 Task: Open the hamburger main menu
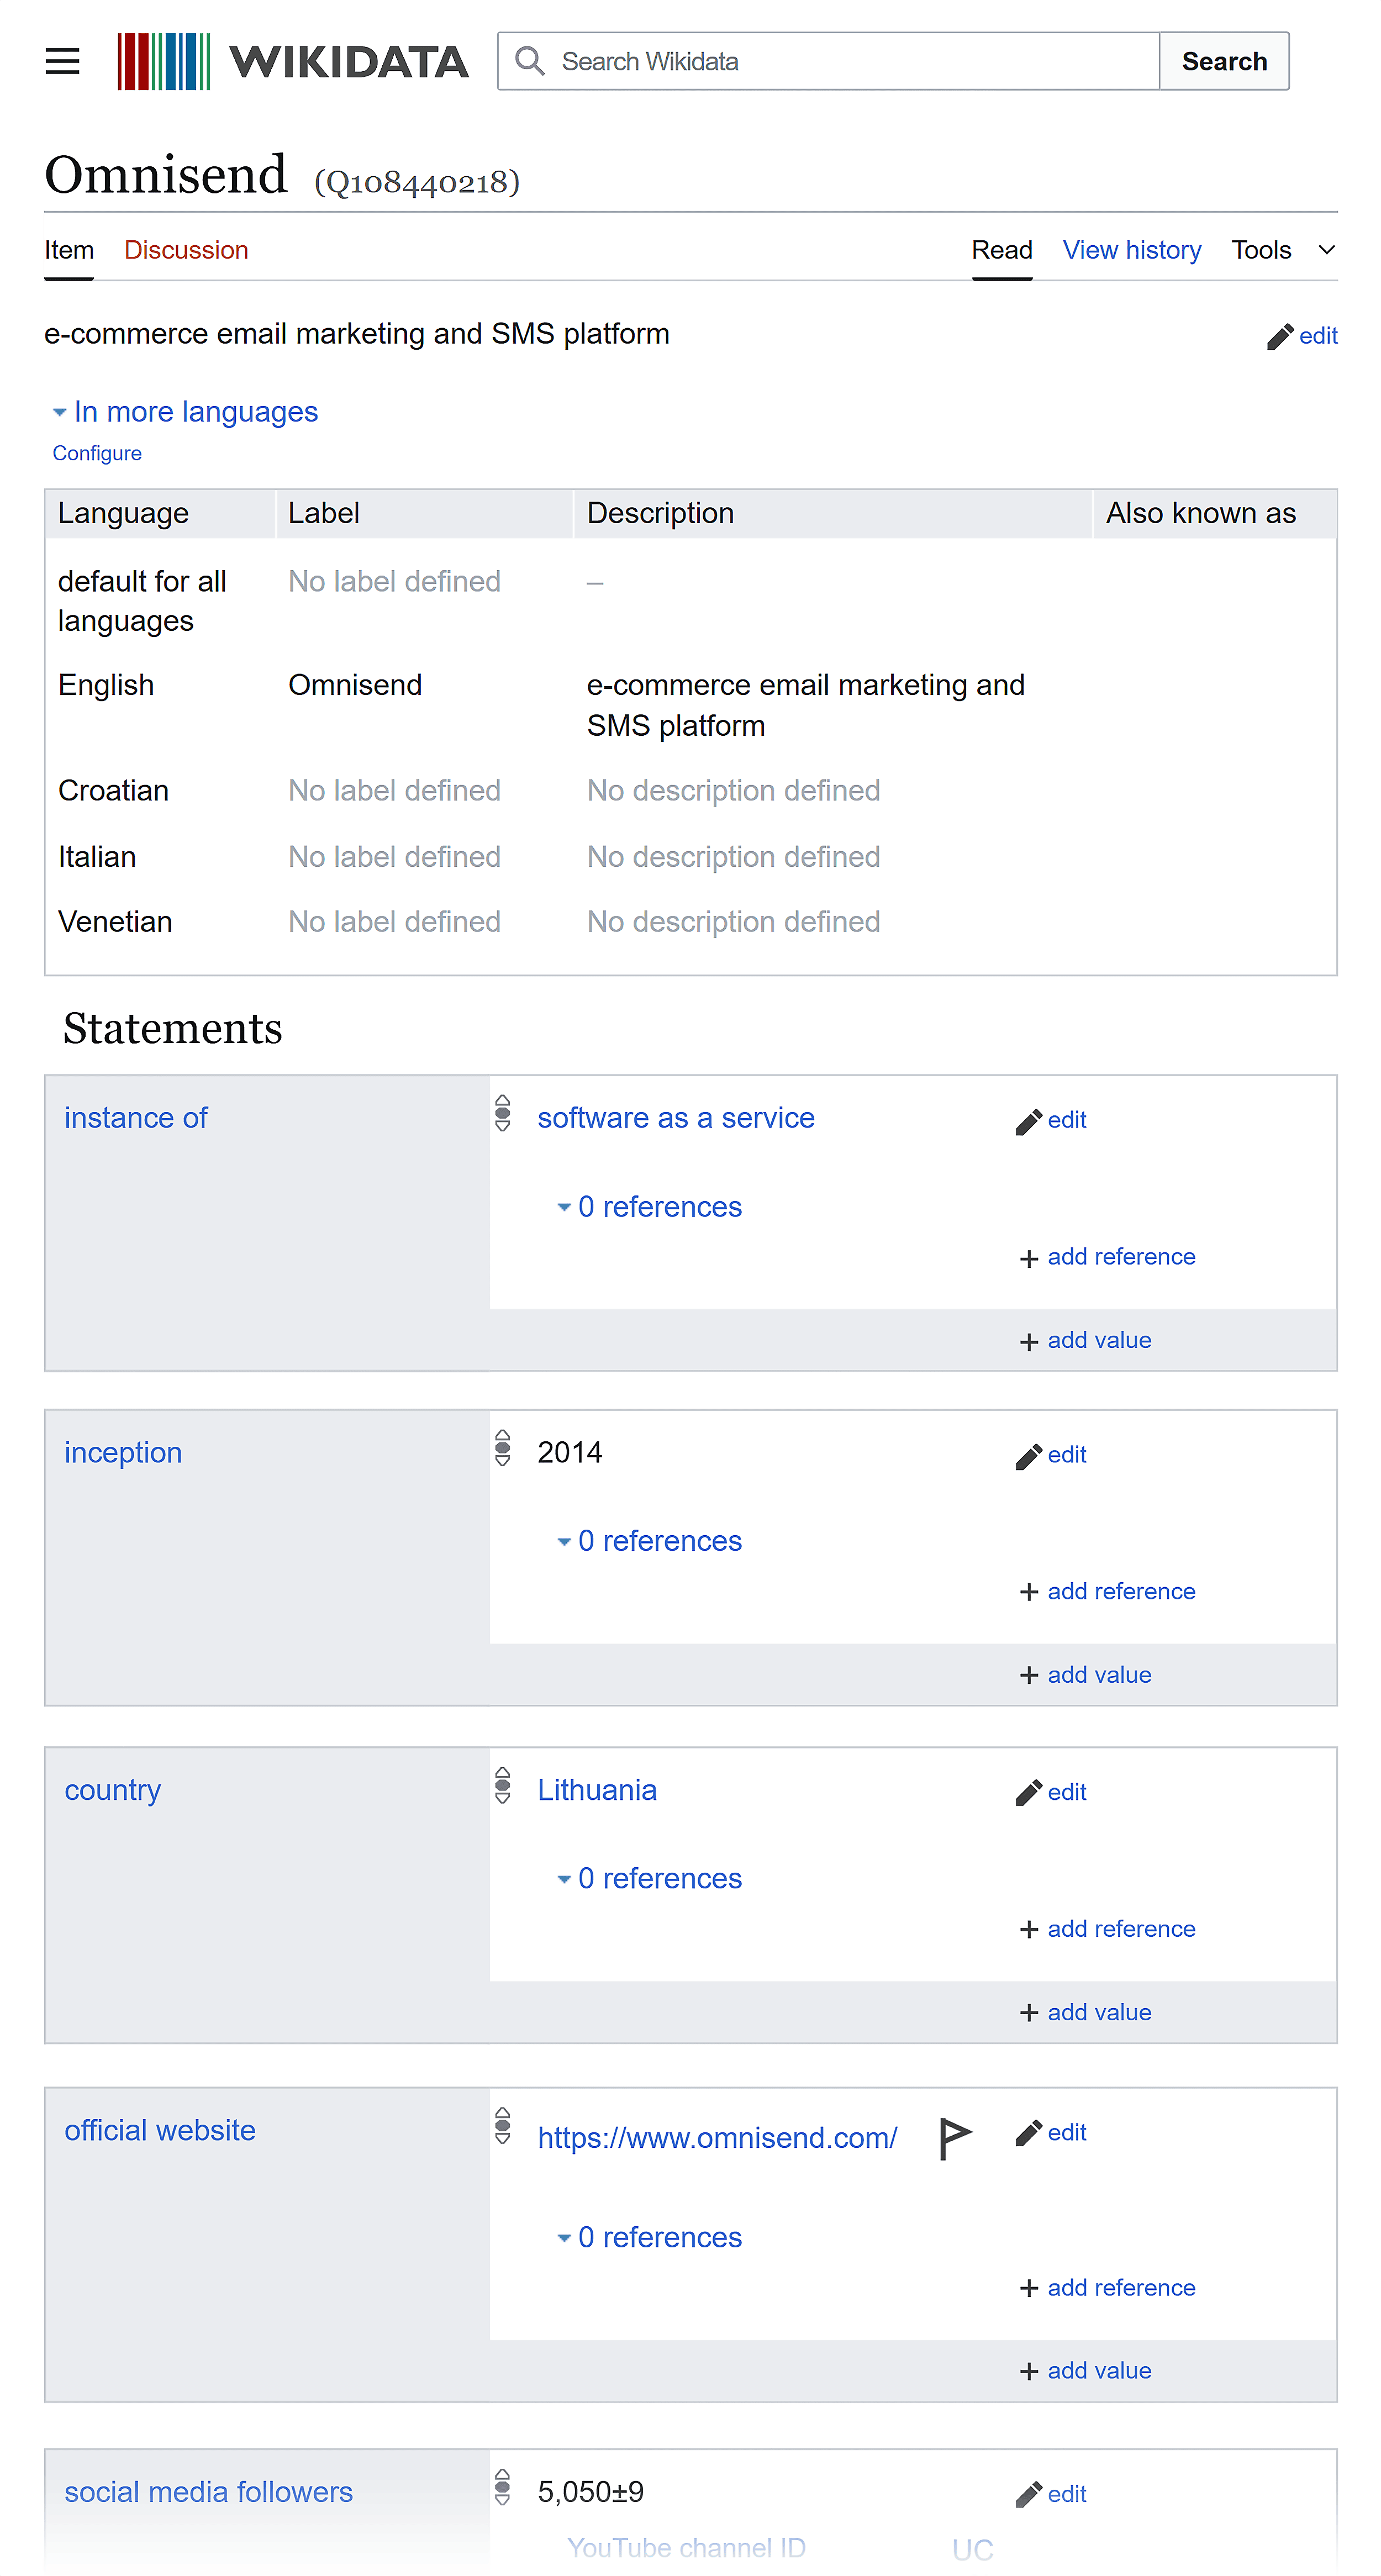pos(62,61)
